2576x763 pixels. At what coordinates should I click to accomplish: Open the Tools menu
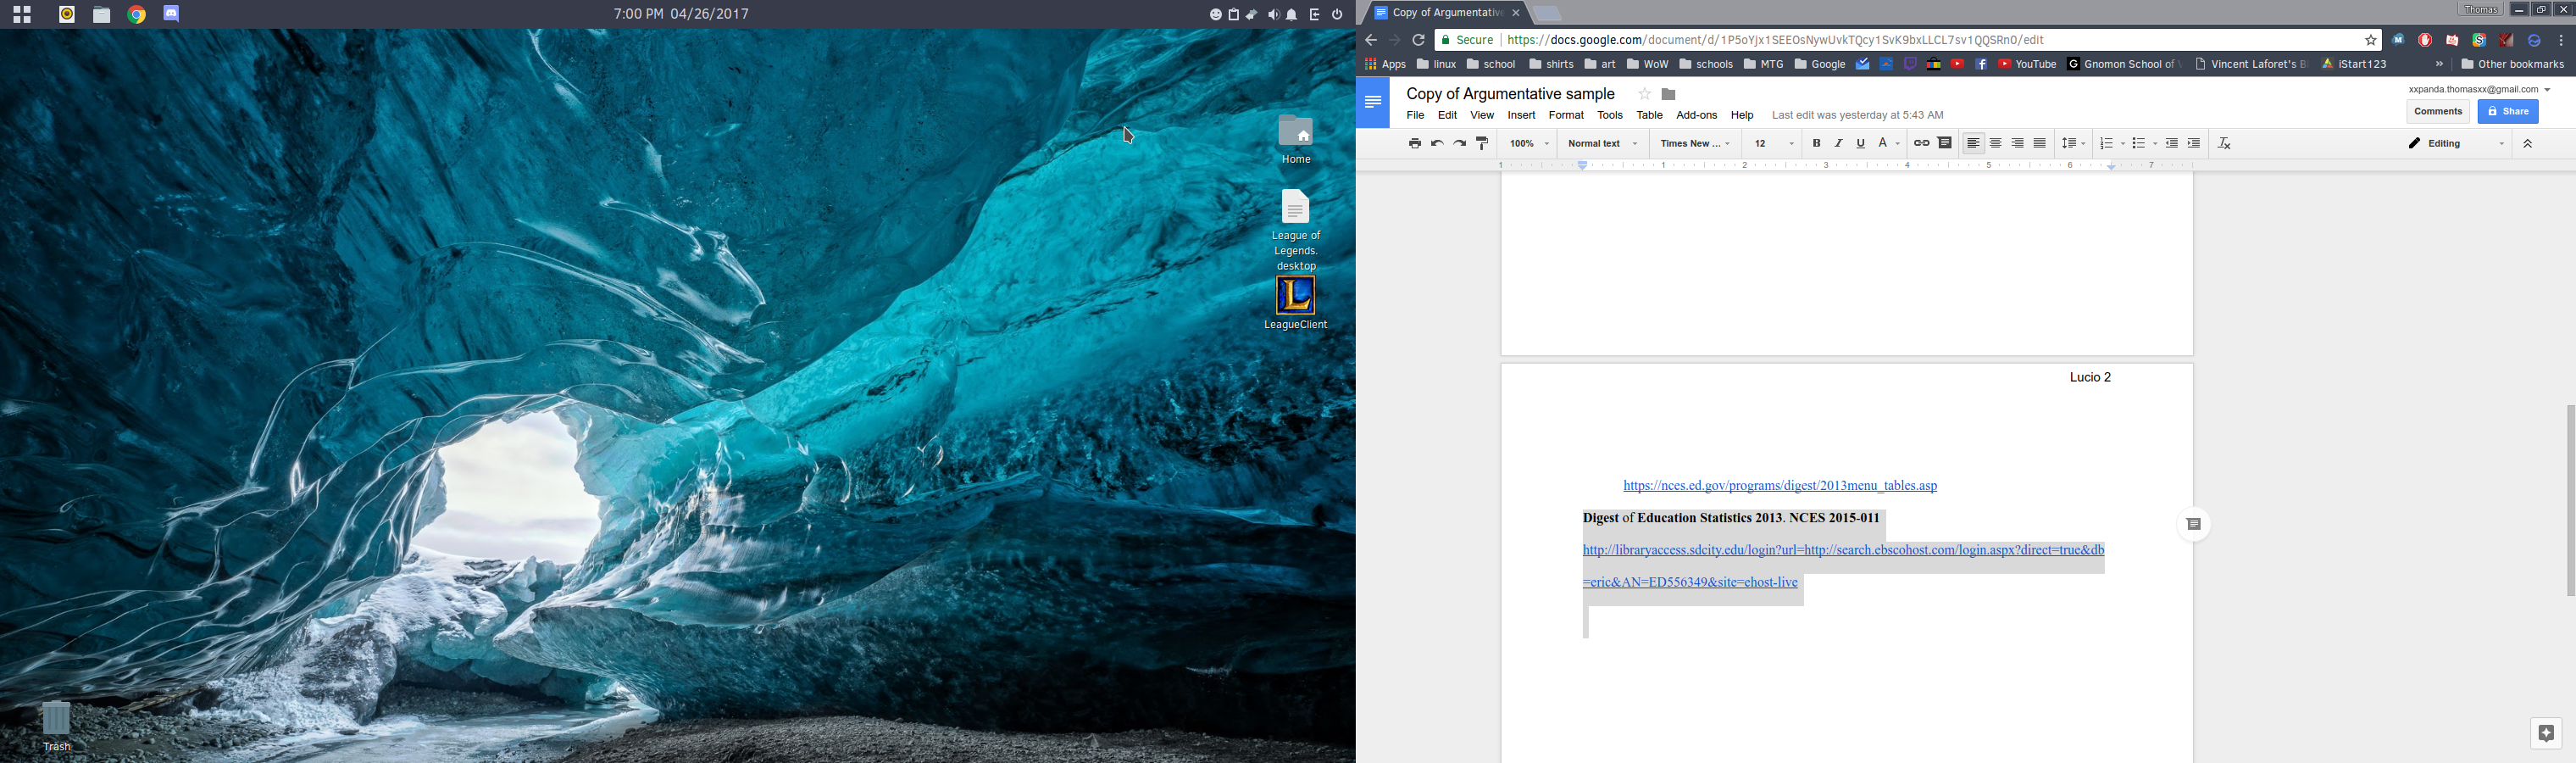[x=1610, y=115]
